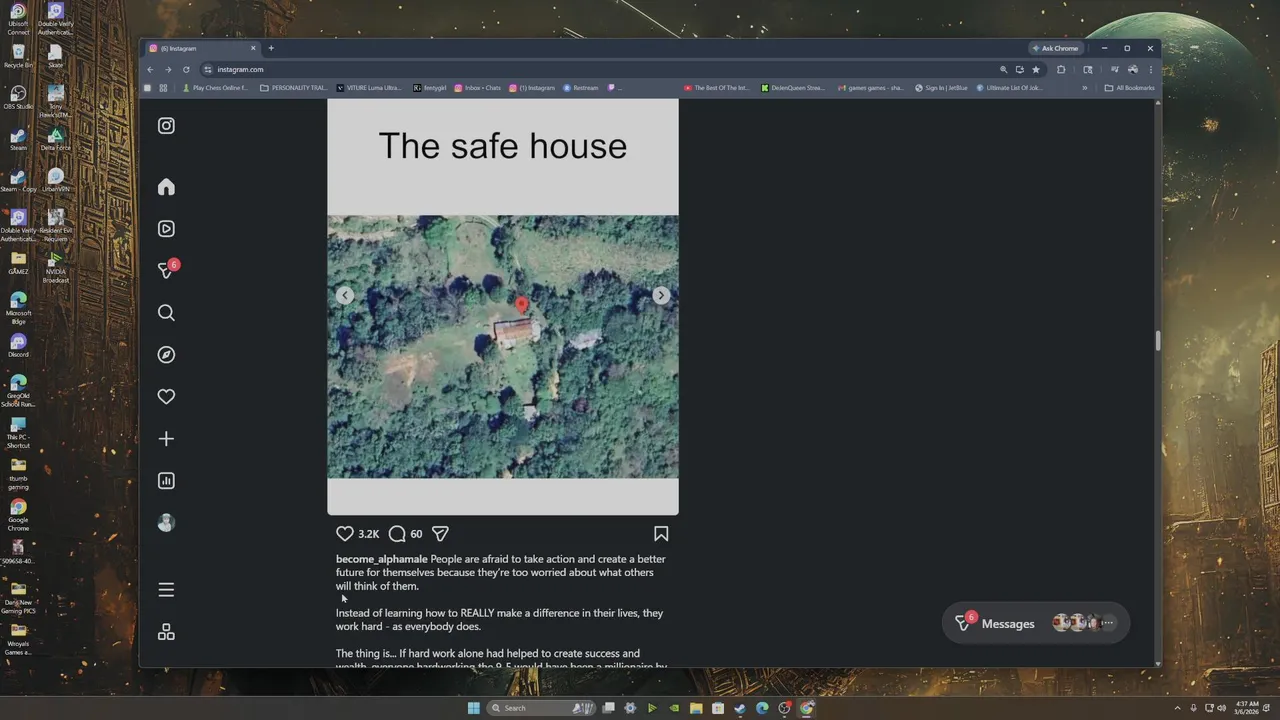
Task: Click the Create plus icon in the sidebar
Action: pyautogui.click(x=166, y=439)
